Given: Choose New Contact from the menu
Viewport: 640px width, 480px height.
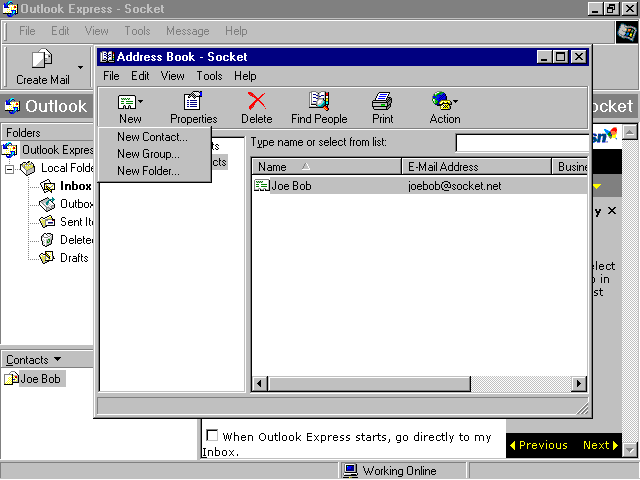Looking at the screenshot, I should 152,137.
